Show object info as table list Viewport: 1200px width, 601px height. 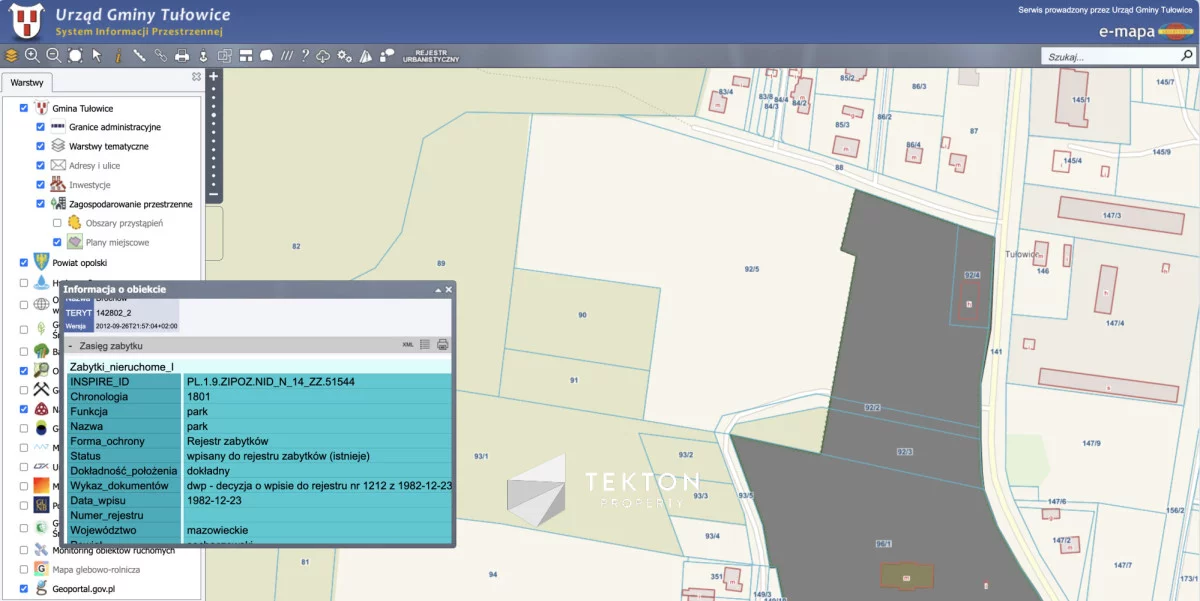click(425, 345)
